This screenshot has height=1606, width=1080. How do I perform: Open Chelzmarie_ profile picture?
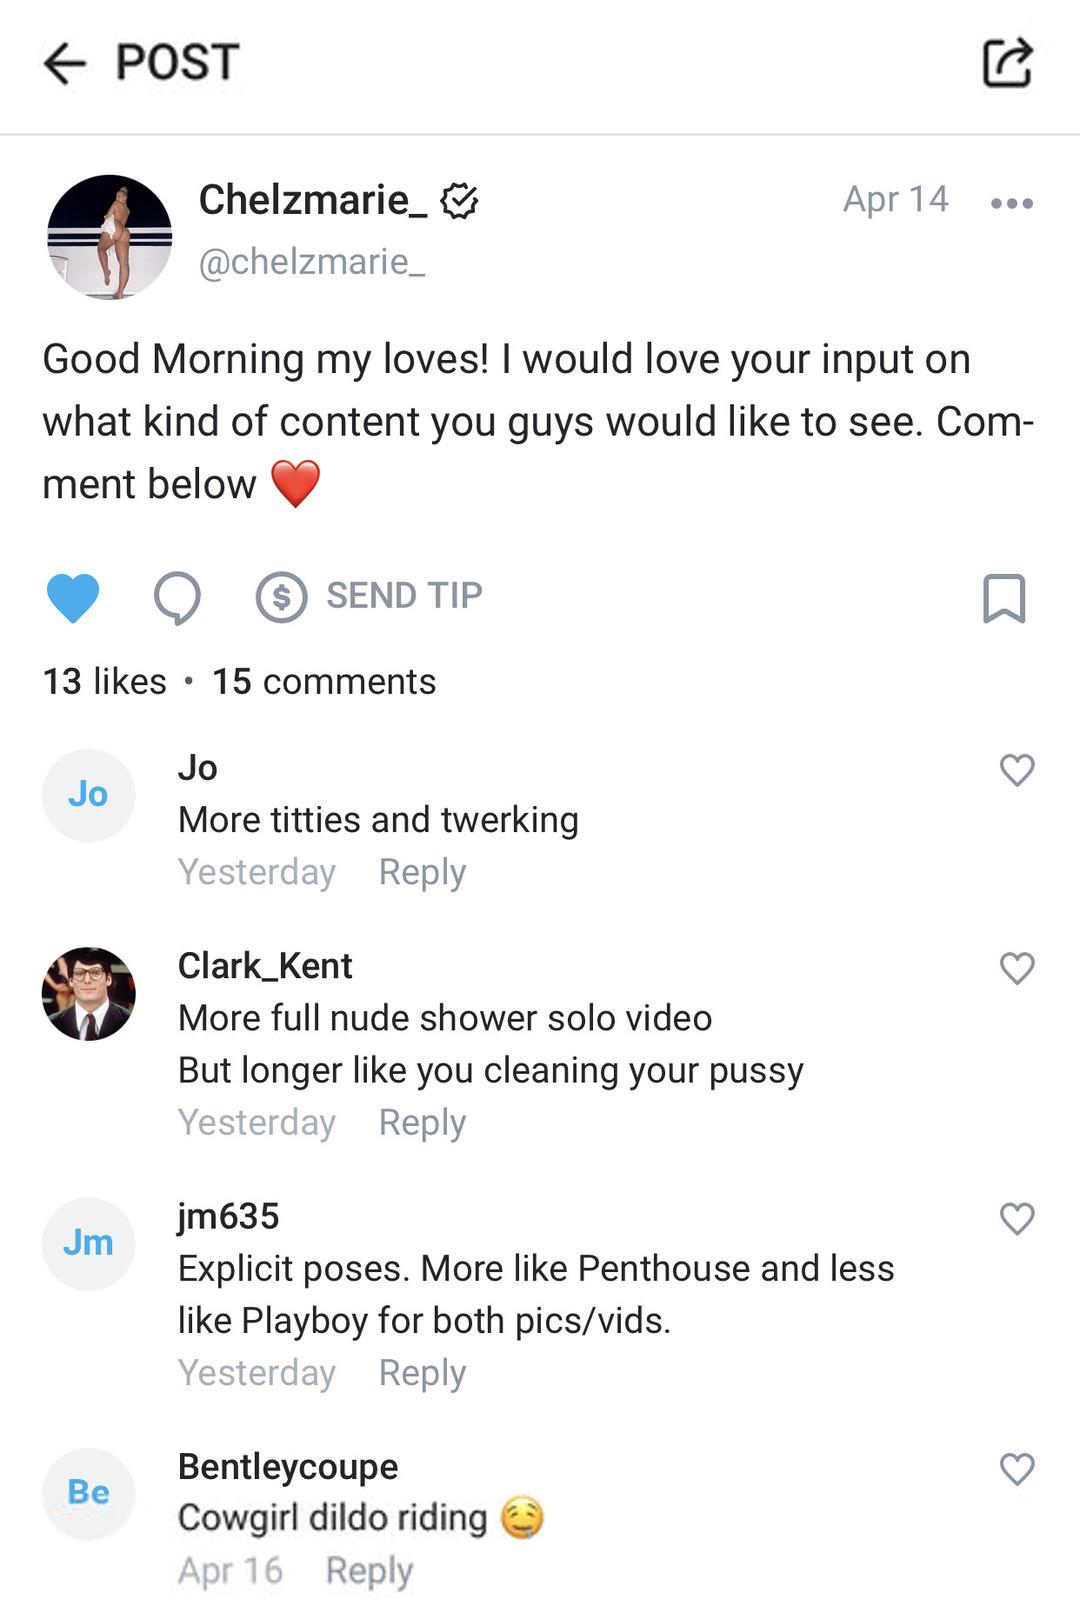(110, 237)
